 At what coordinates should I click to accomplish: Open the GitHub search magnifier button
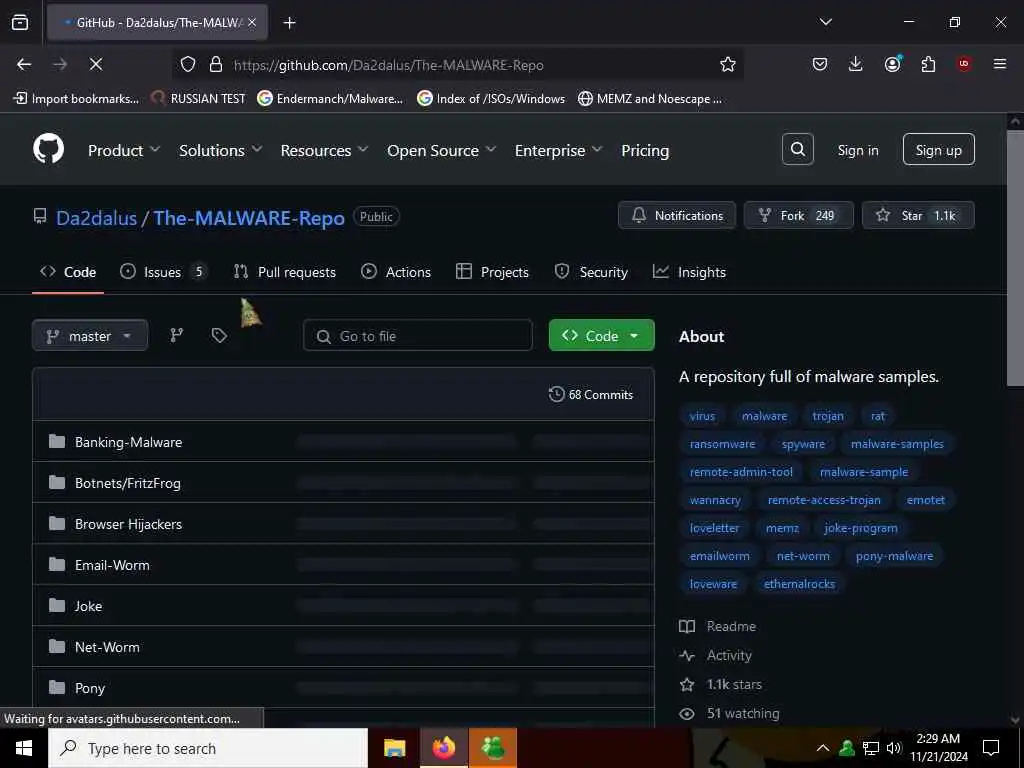[x=797, y=150]
